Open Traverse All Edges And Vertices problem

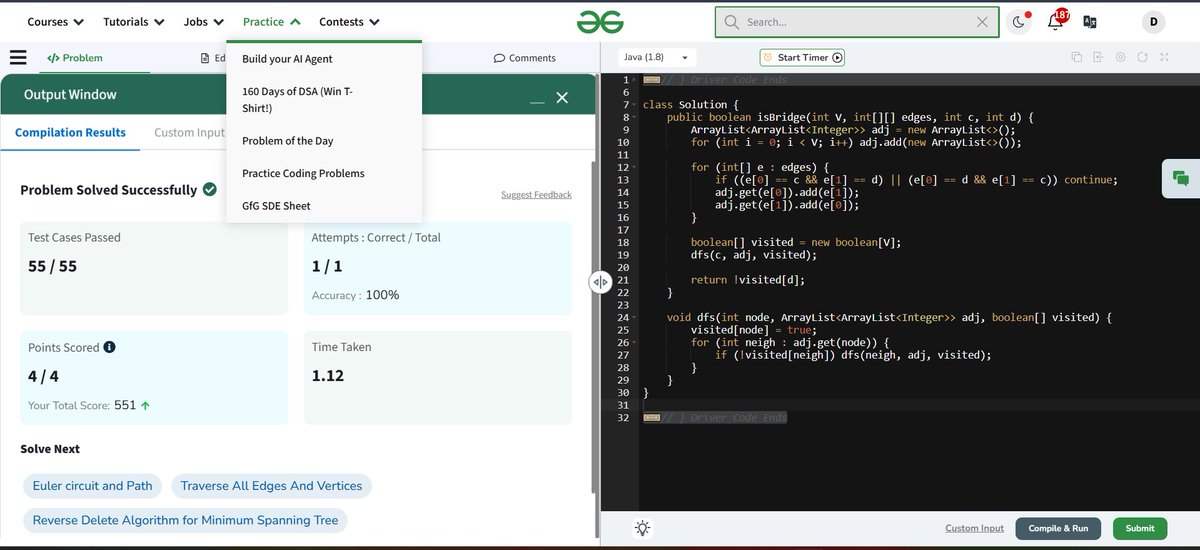(x=271, y=486)
